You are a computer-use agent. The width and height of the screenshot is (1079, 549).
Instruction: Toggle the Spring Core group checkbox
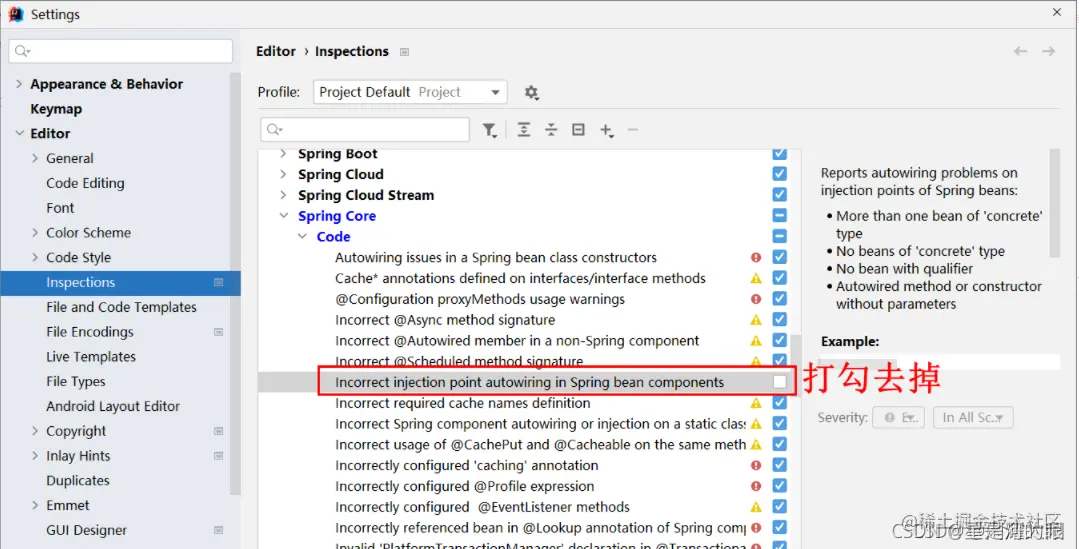click(779, 215)
